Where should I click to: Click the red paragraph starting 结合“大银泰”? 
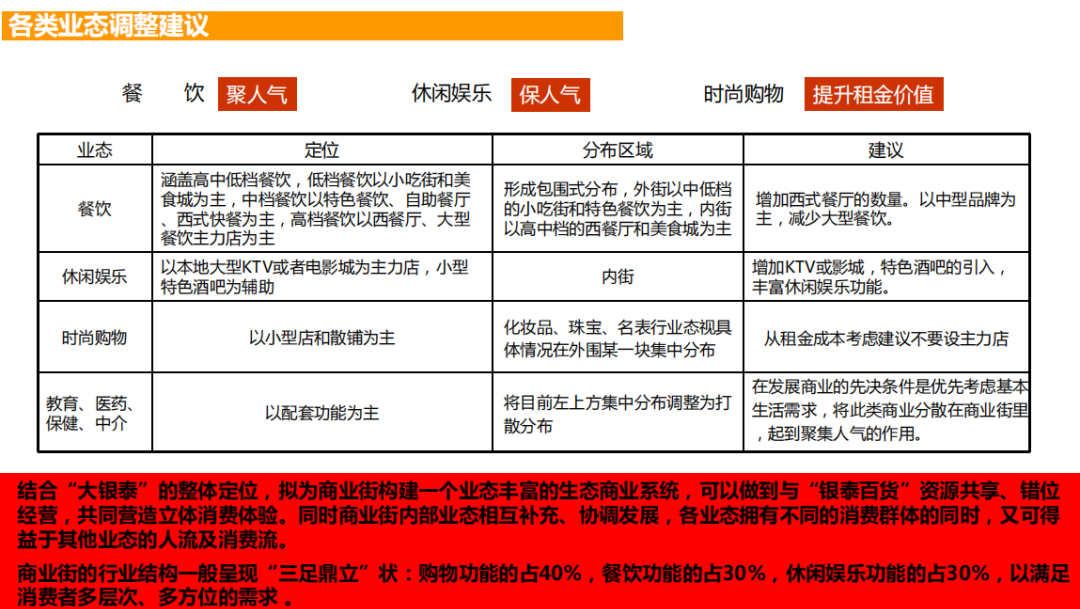539,515
